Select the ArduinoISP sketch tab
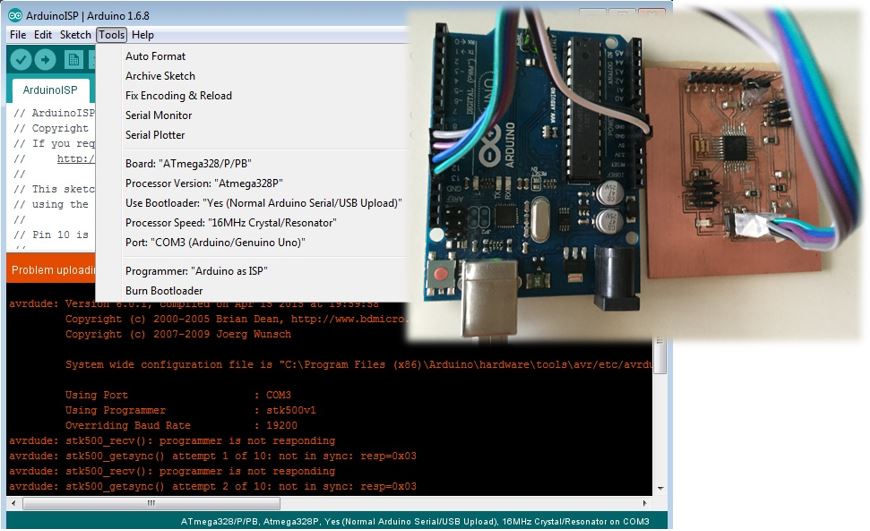Image resolution: width=870 pixels, height=531 pixels. click(50, 90)
